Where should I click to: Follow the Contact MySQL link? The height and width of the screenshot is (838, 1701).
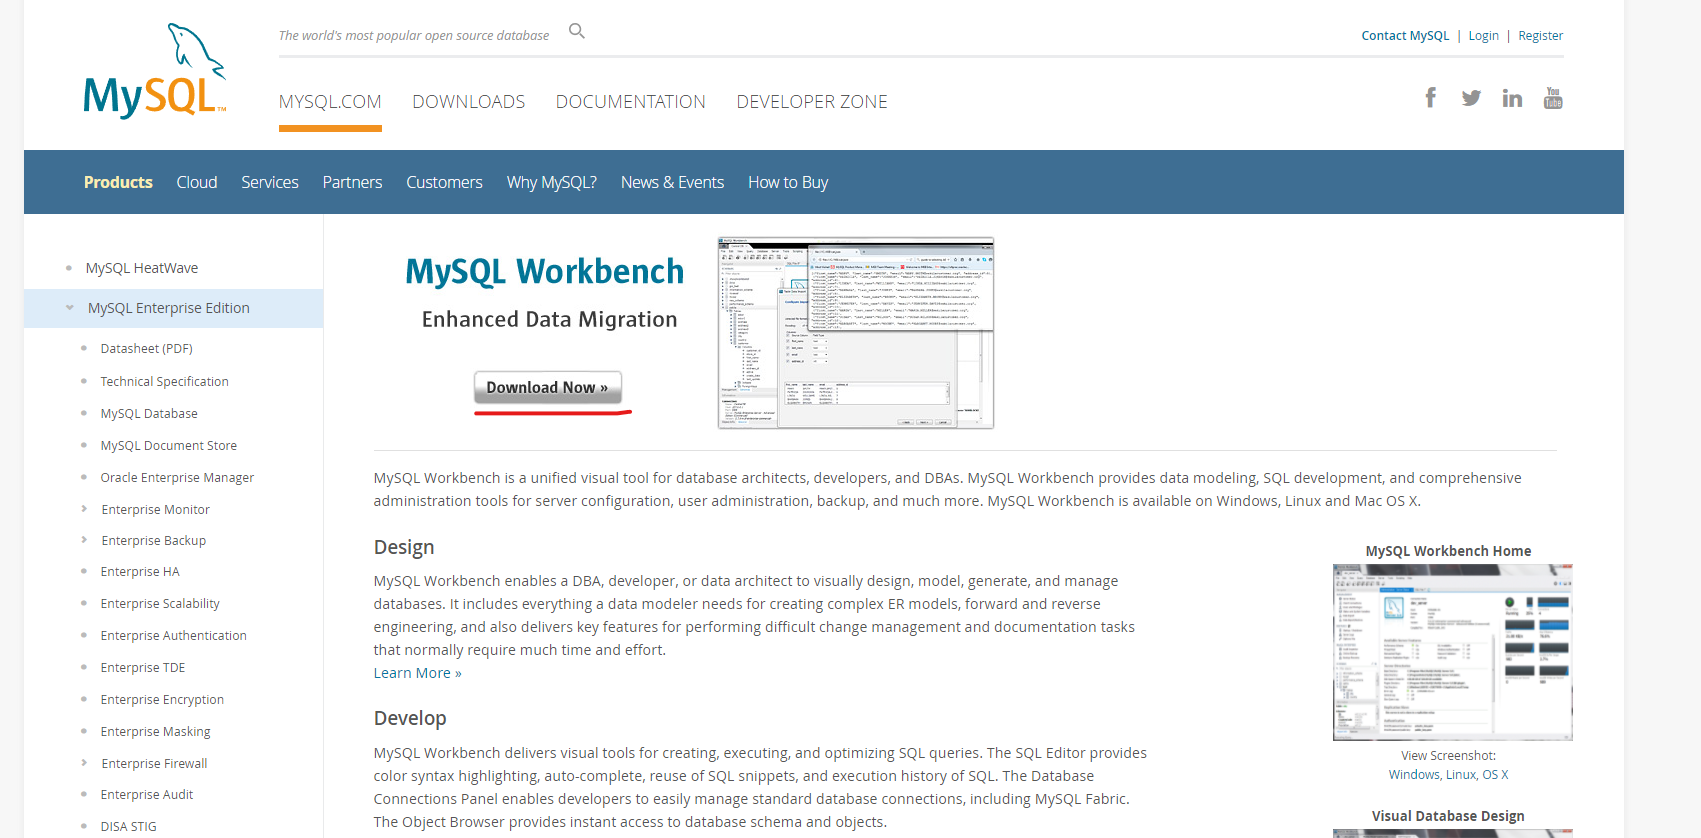[x=1405, y=36]
